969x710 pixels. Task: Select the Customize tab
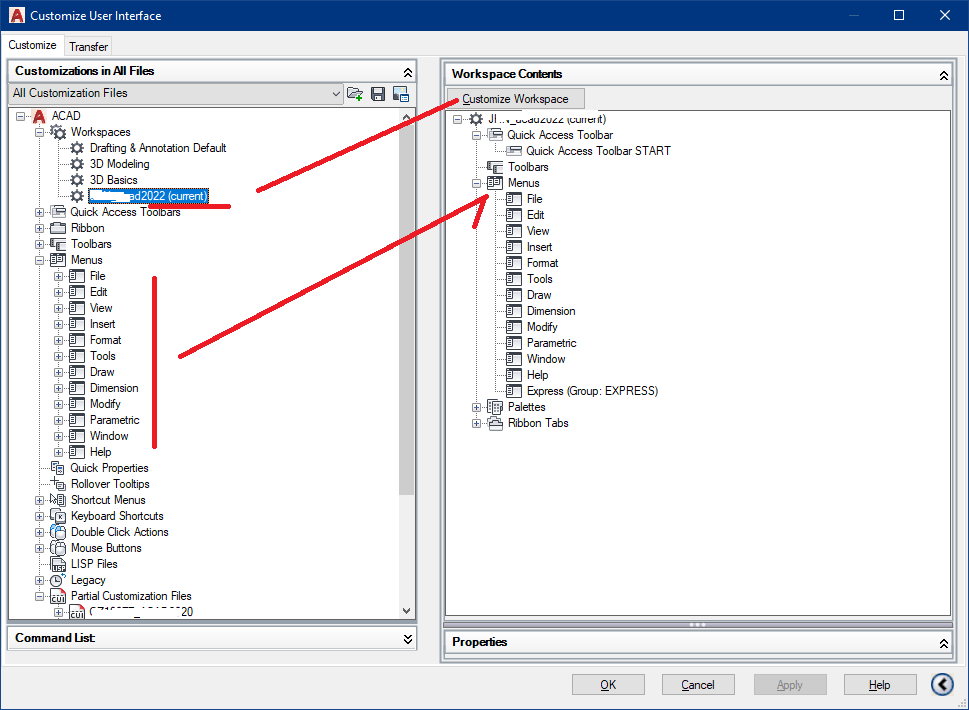[x=33, y=45]
